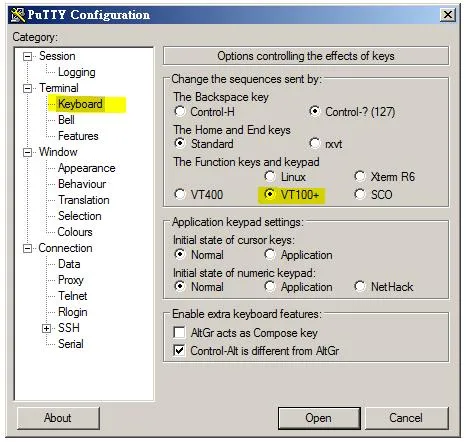Open the Serial category
466x442 pixels.
point(71,344)
